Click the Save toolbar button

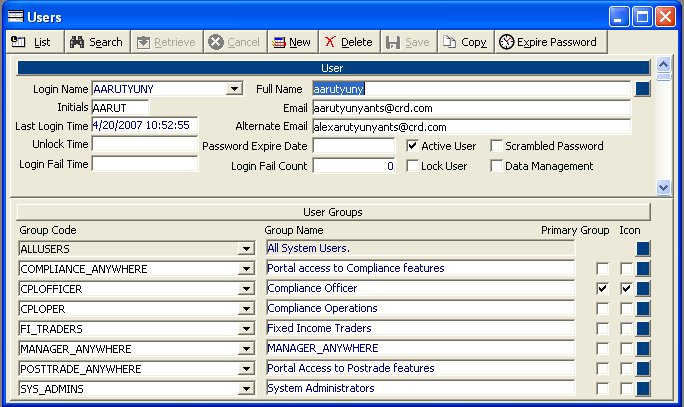pyautogui.click(x=409, y=42)
